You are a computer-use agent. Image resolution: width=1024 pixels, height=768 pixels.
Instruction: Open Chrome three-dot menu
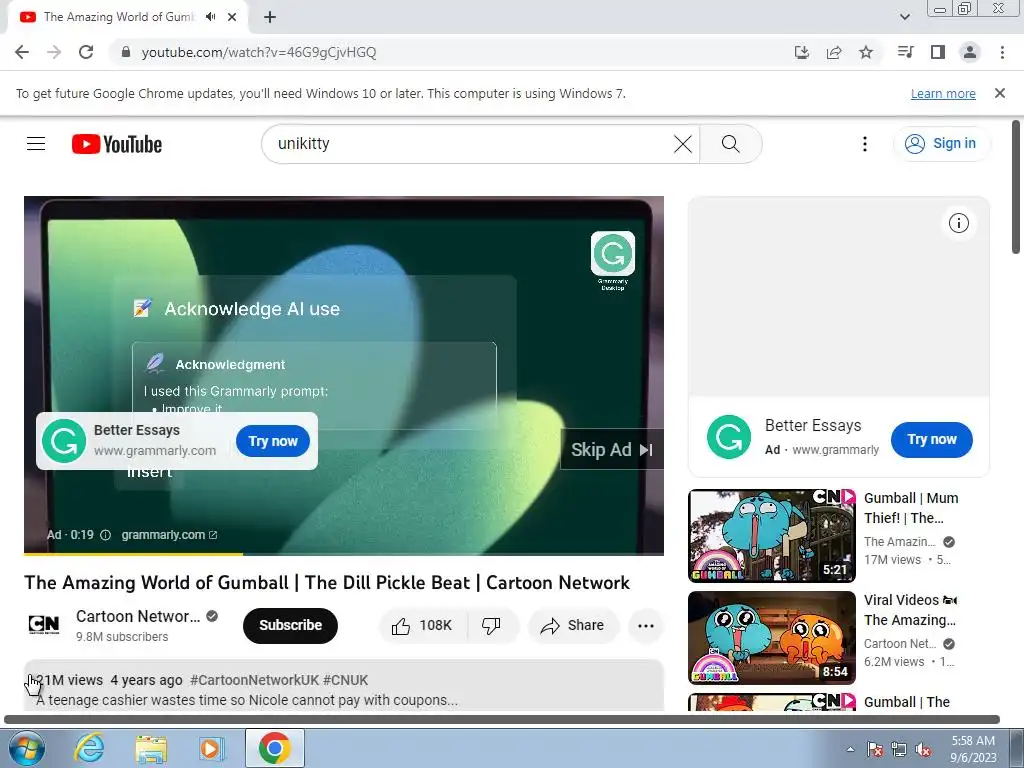[x=1002, y=52]
